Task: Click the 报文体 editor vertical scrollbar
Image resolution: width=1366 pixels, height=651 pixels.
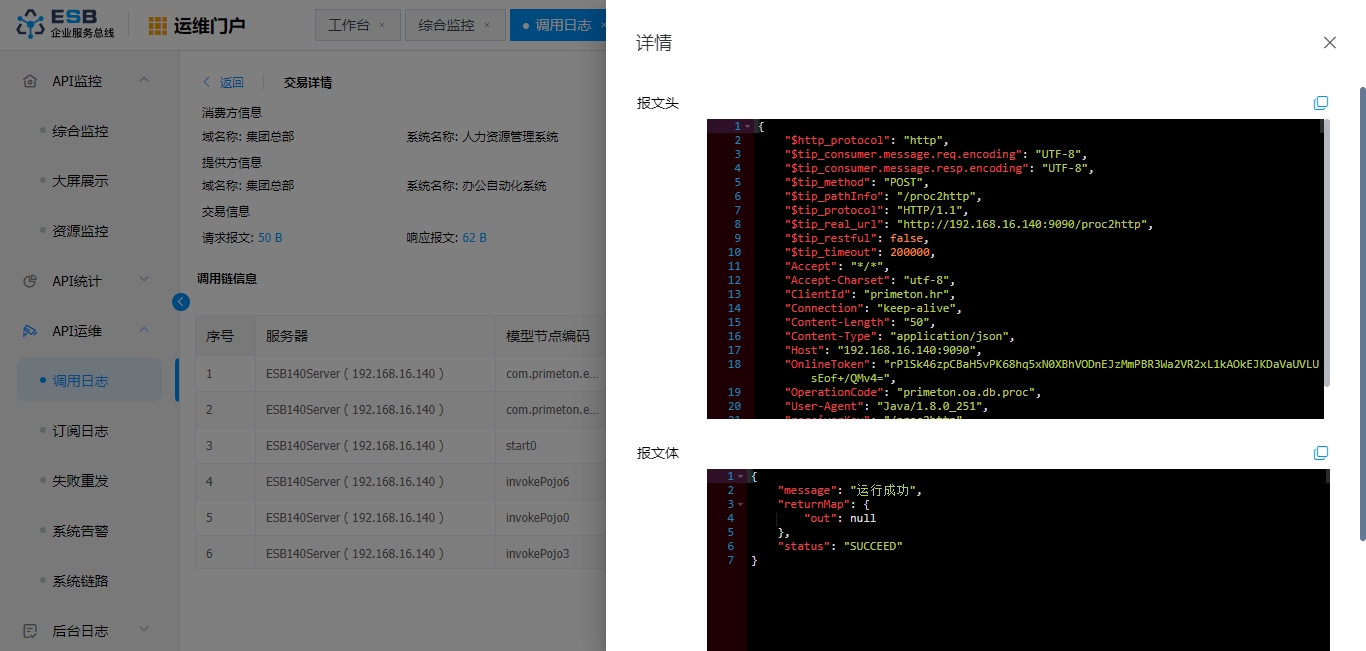Action: pos(1326,476)
